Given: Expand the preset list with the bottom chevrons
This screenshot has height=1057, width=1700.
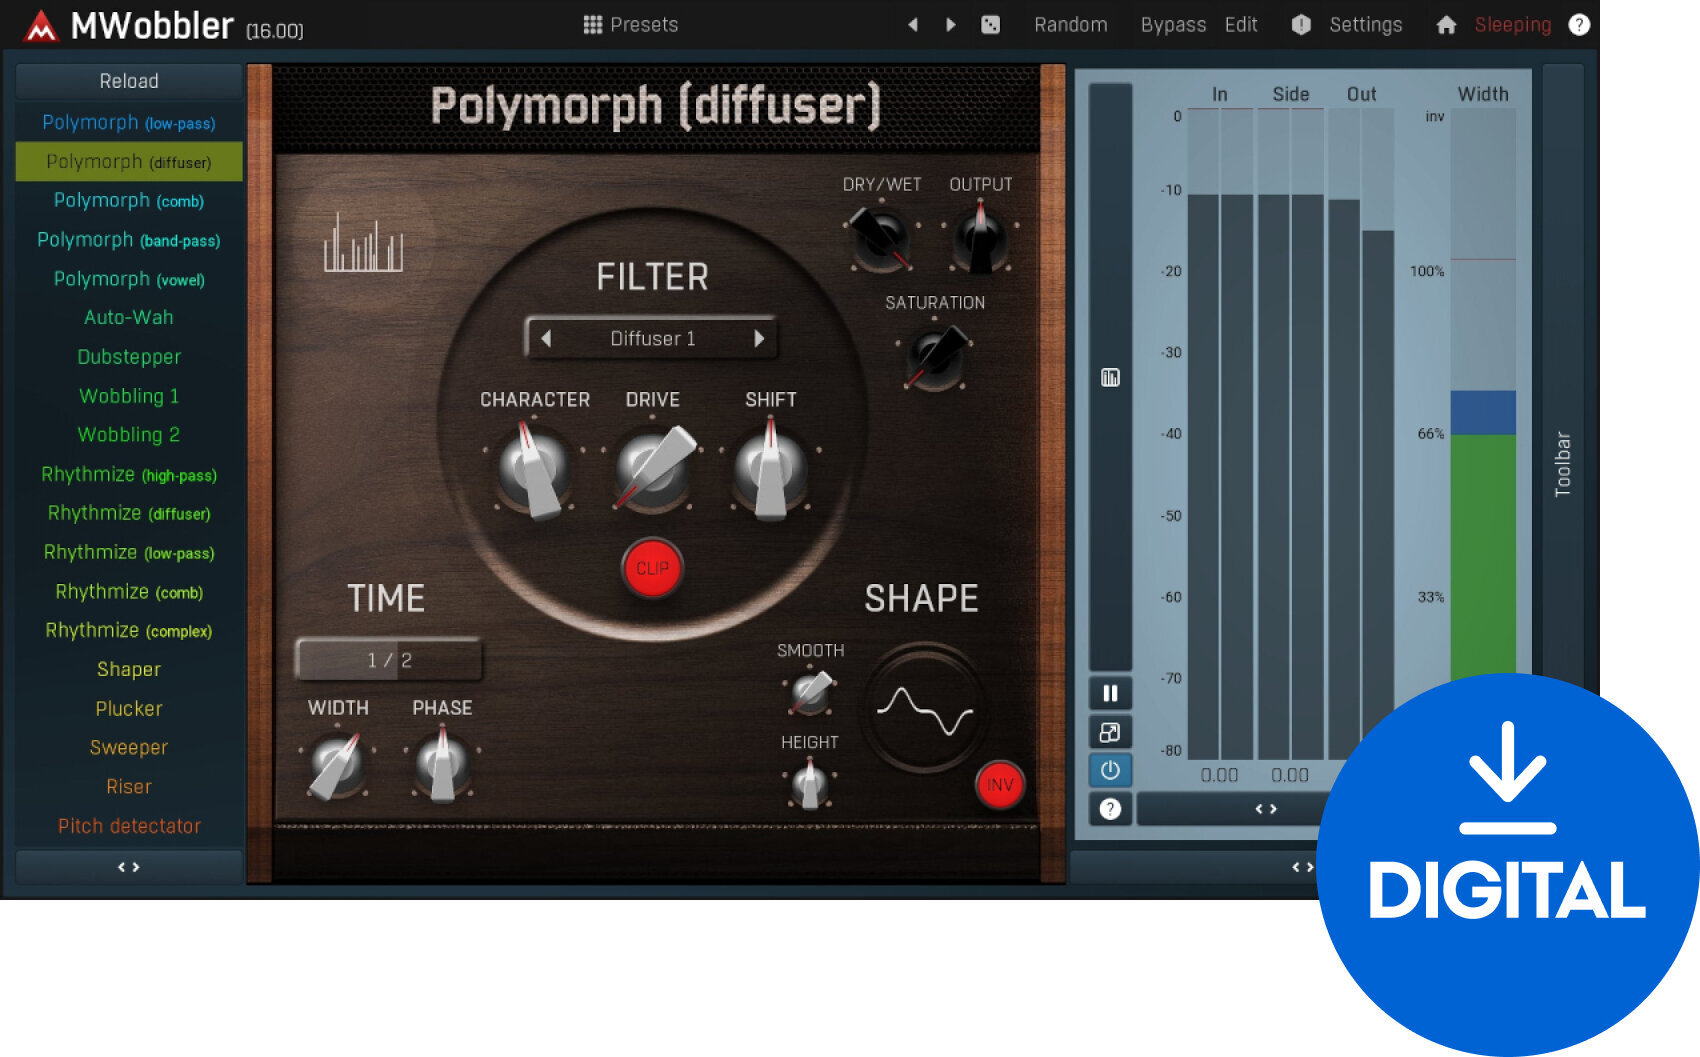Looking at the screenshot, I should tap(128, 866).
